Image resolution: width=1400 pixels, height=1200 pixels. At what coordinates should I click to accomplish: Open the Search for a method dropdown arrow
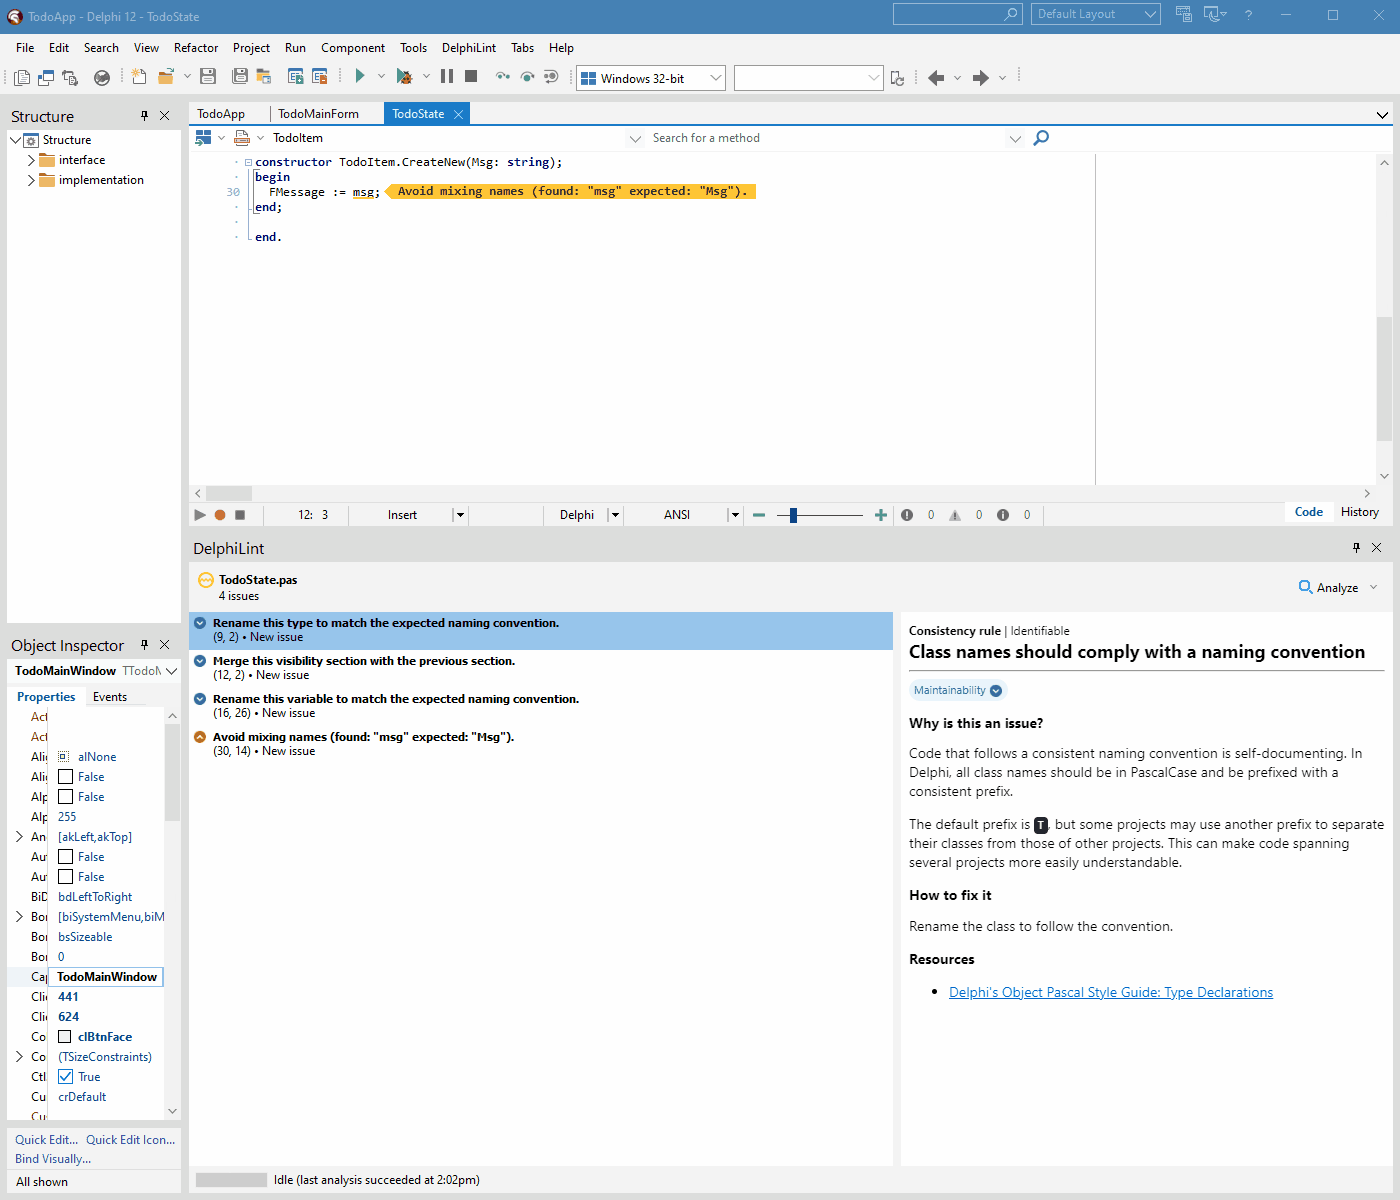[x=1015, y=138]
